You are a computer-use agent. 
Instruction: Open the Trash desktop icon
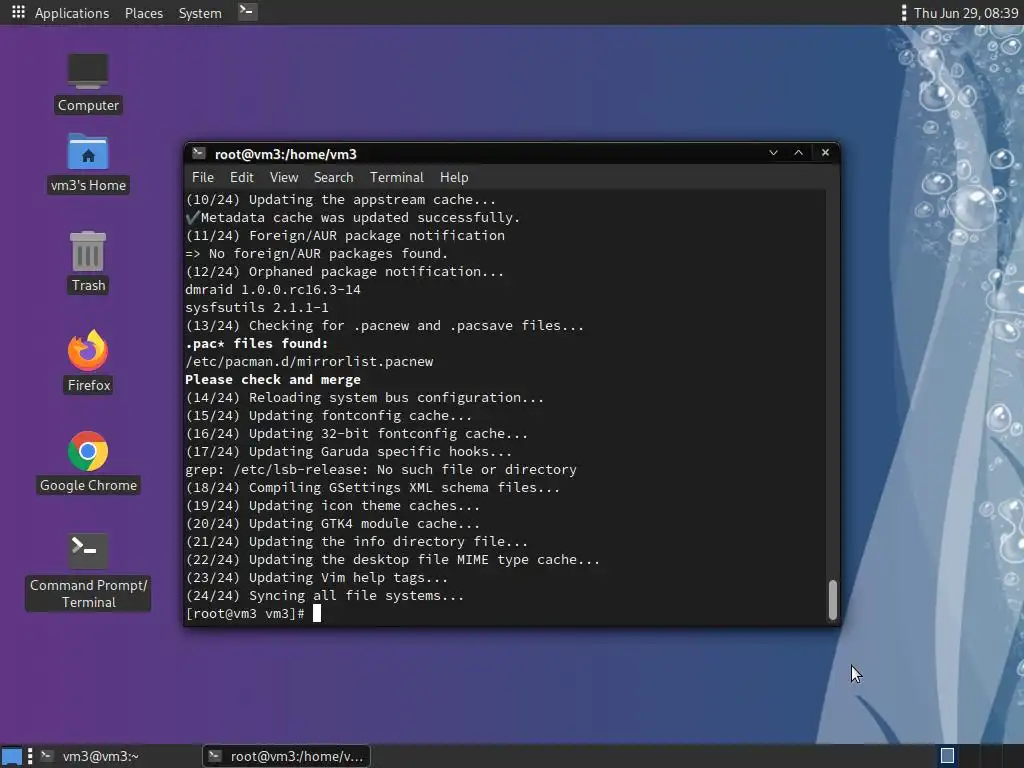coord(88,263)
